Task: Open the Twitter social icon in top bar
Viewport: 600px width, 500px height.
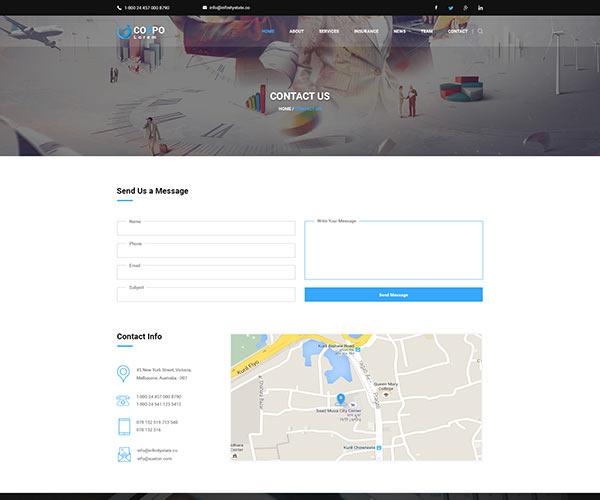Action: [451, 8]
